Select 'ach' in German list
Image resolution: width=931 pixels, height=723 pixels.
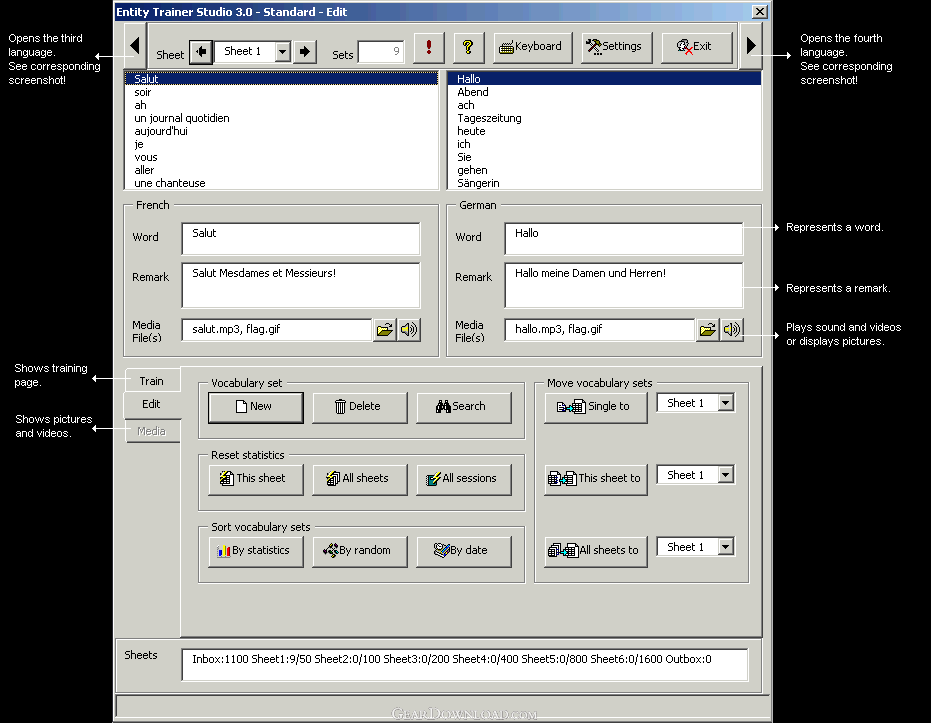pyautogui.click(x=604, y=105)
